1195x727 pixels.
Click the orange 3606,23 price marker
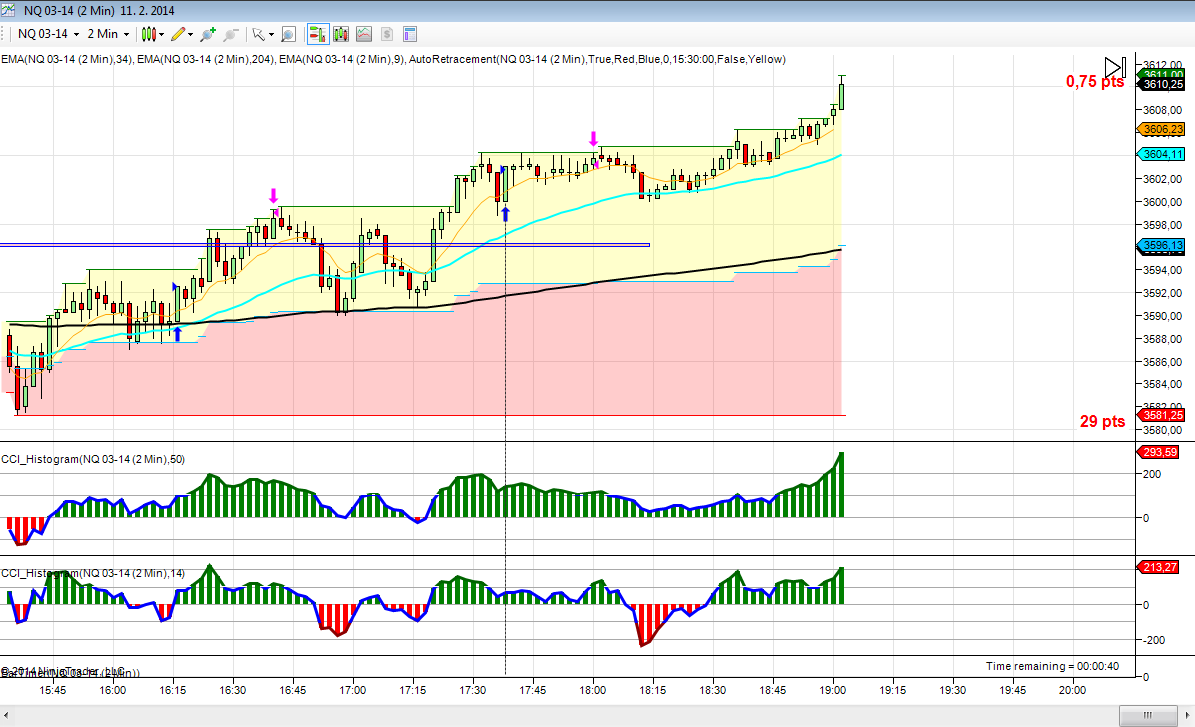click(x=1163, y=129)
